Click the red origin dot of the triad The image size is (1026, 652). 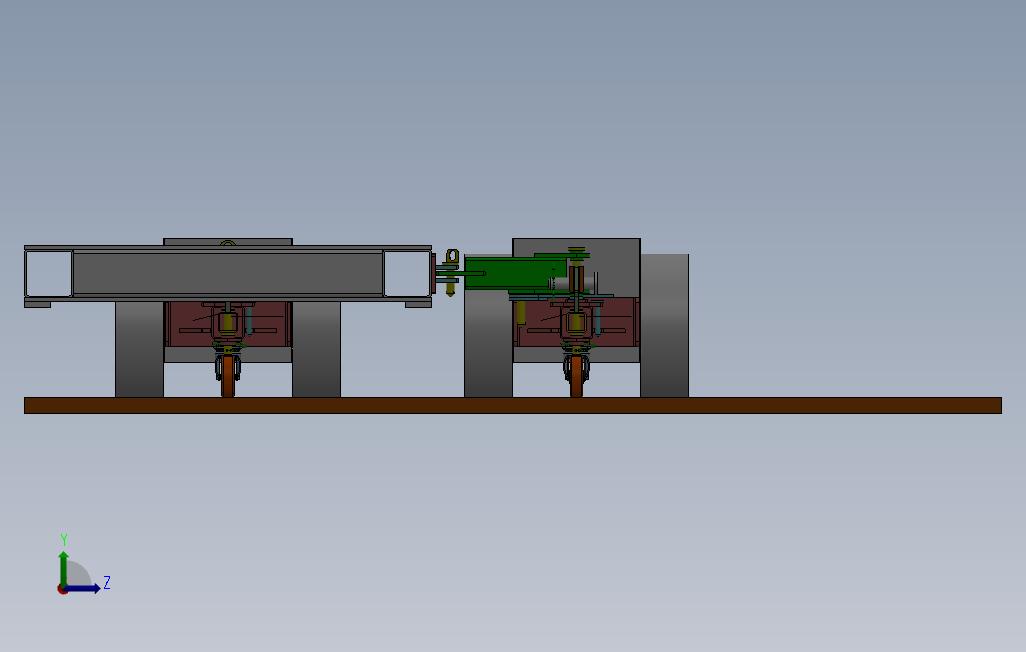click(62, 590)
